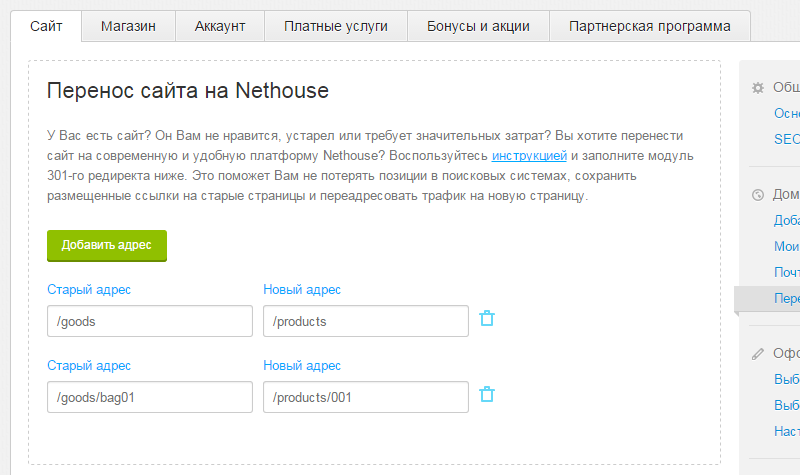Click the gear icon in the sidebar
The image size is (800, 475).
pos(758,88)
